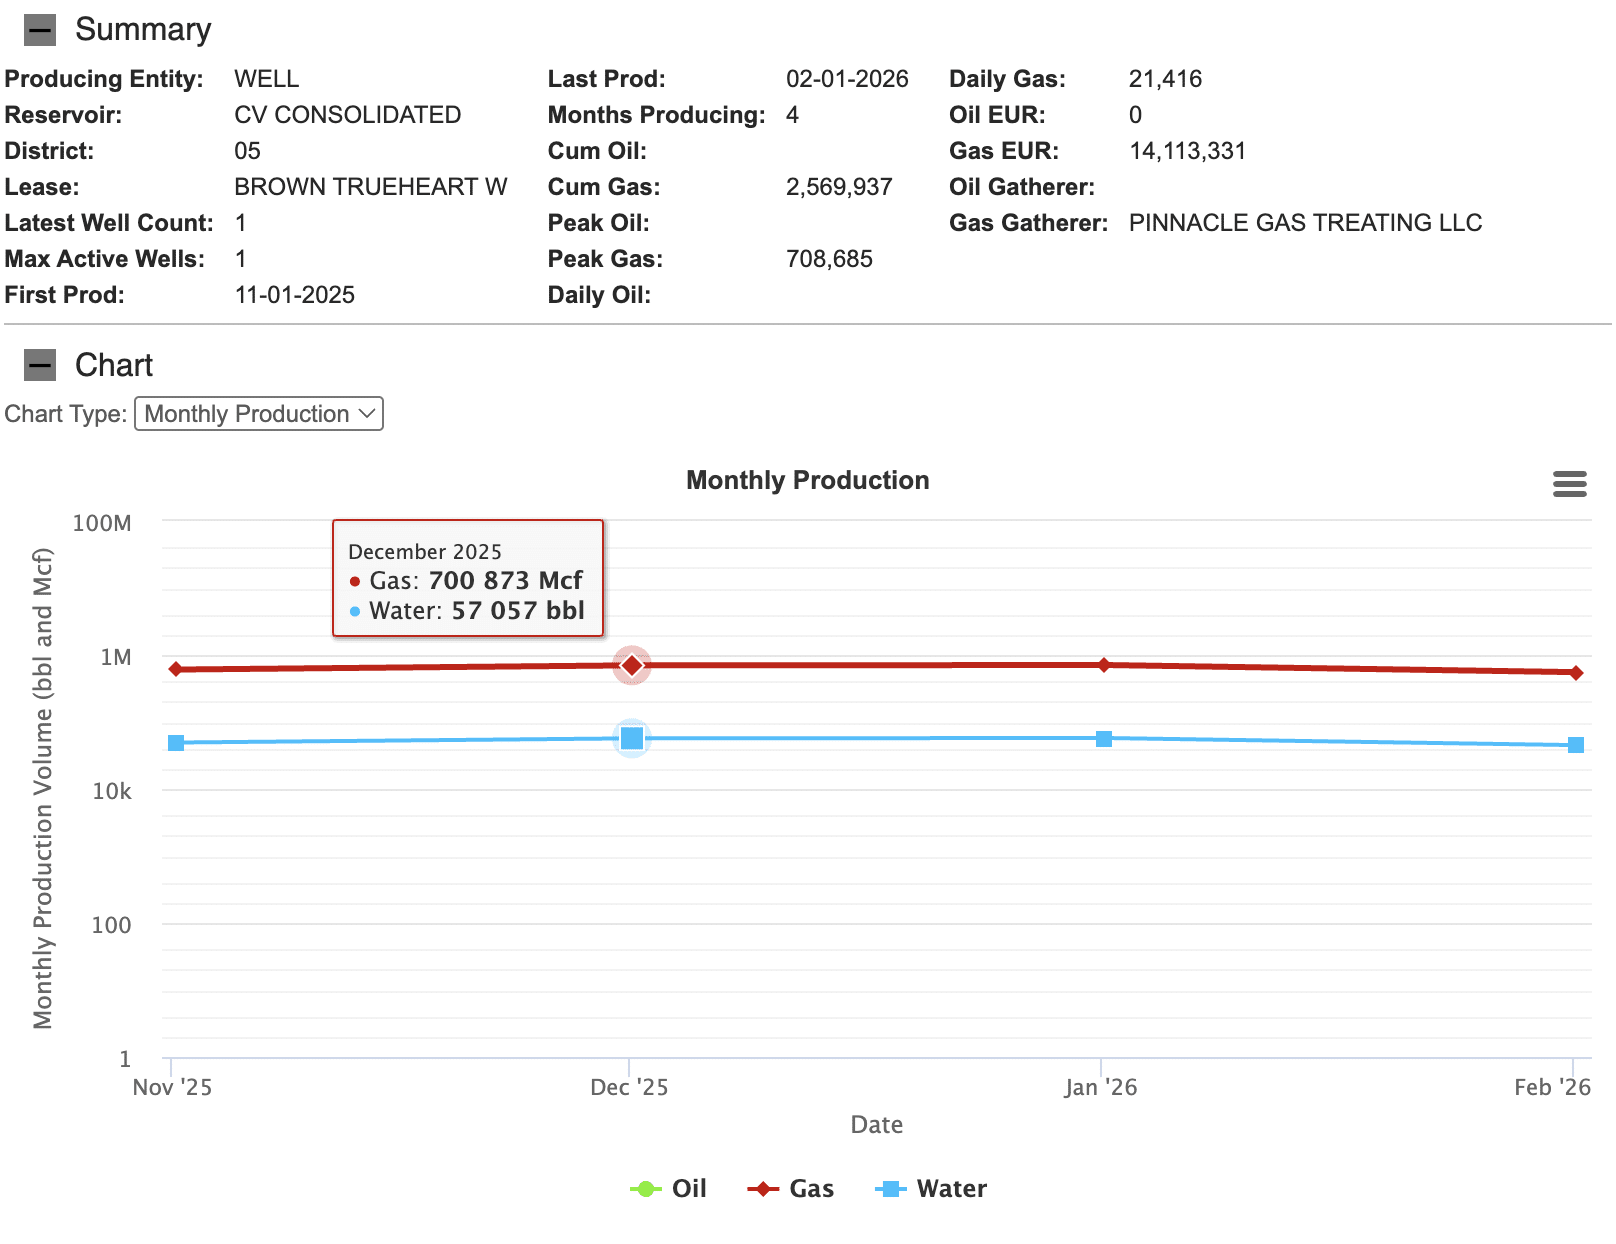Click the Summary heading text

(143, 30)
